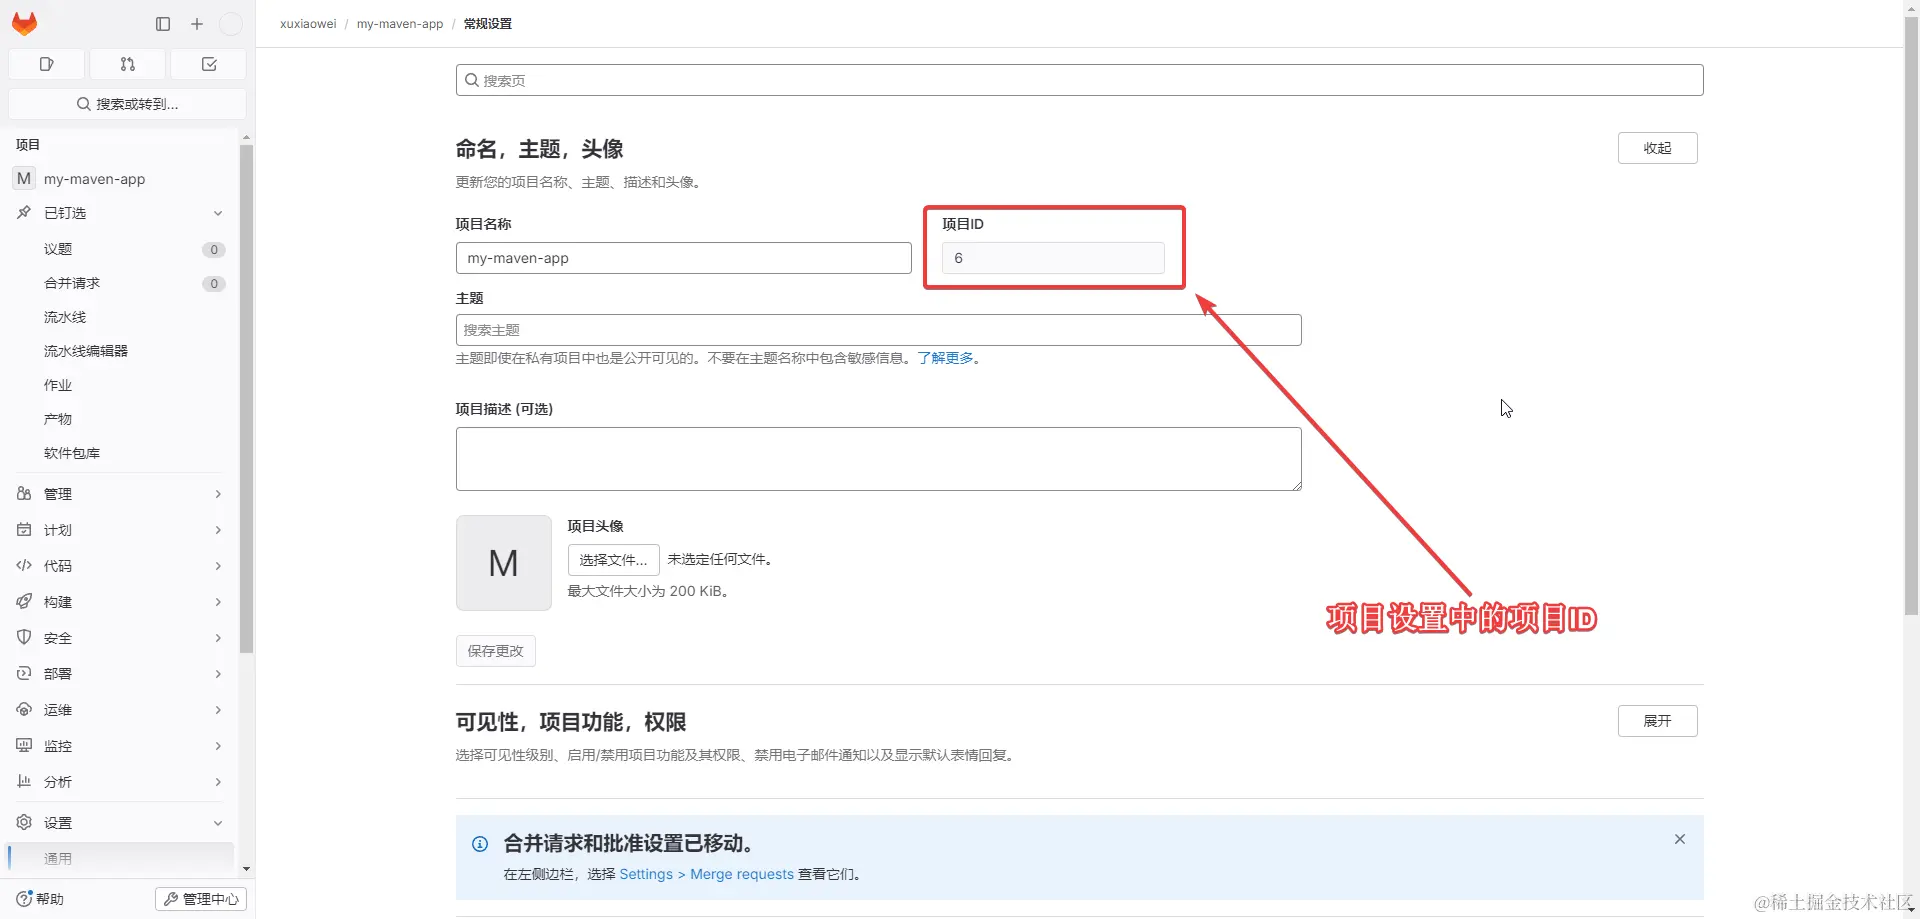Click the Settings > Merge requests link
1920x919 pixels.
click(x=706, y=874)
